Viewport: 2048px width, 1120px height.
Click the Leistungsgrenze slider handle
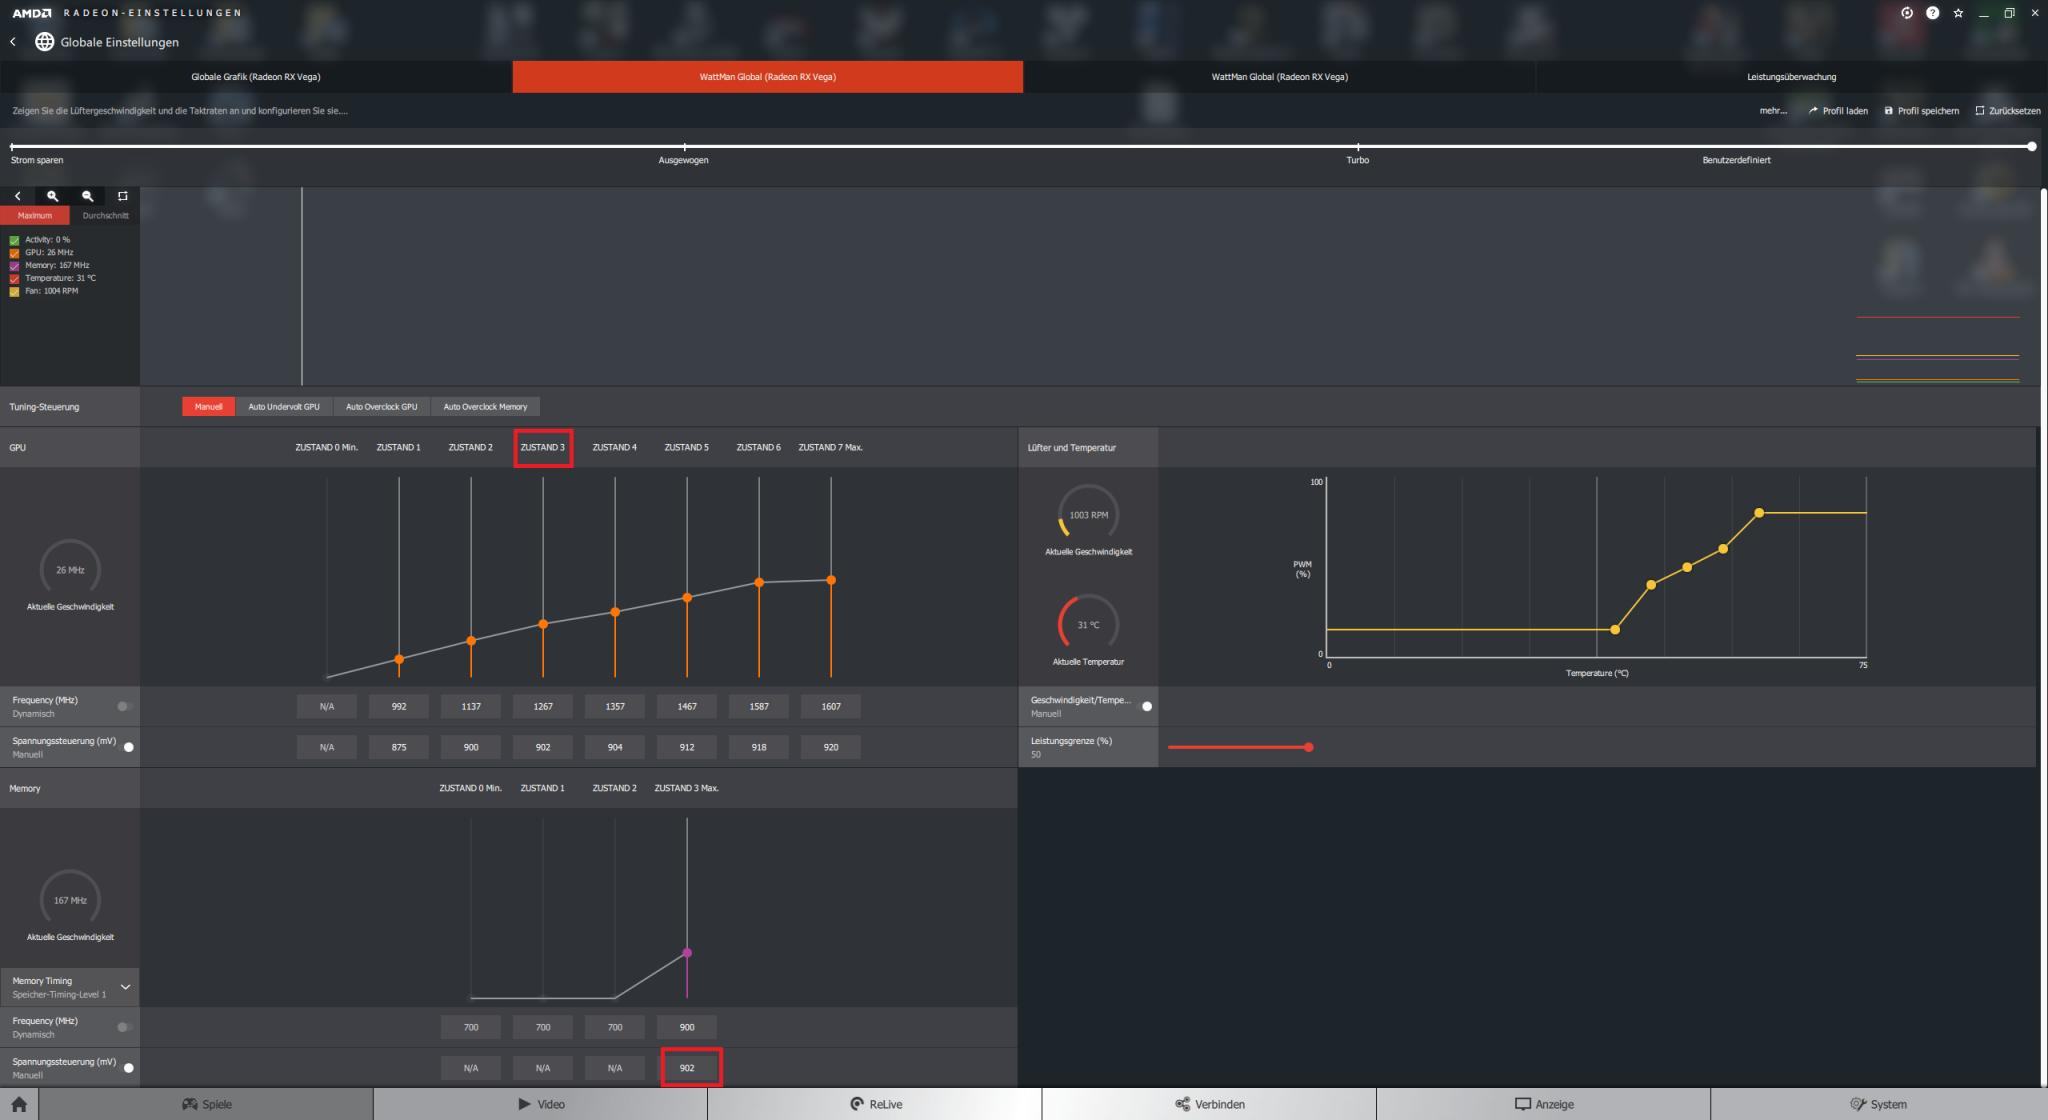point(1308,747)
